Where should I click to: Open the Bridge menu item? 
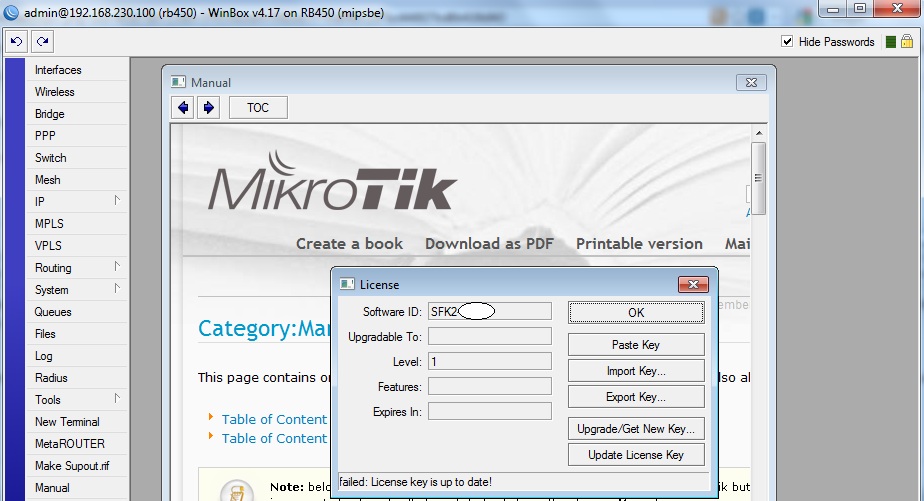[77, 114]
